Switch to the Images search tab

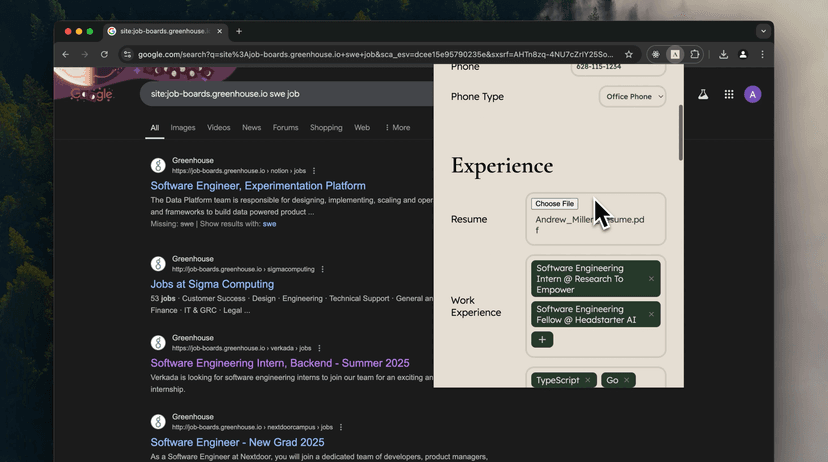[183, 128]
